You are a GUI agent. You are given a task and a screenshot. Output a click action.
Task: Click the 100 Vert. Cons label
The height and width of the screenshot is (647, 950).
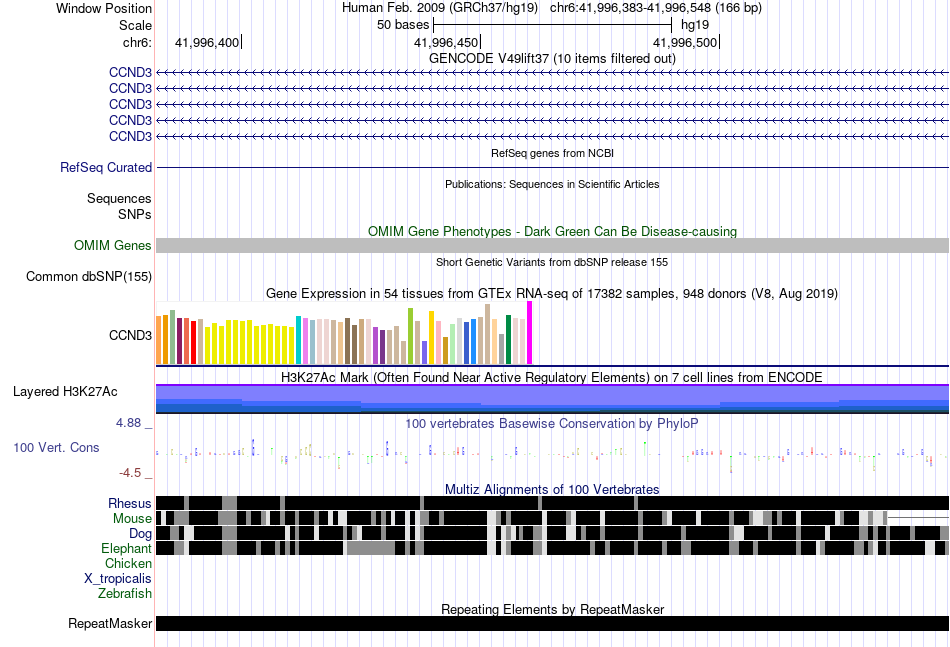(x=56, y=448)
